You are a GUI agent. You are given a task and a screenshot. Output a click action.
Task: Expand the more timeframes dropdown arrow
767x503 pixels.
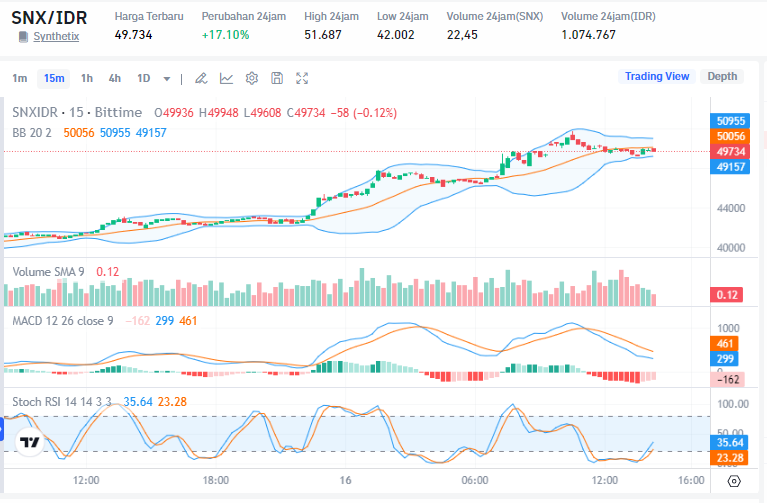[x=167, y=79]
